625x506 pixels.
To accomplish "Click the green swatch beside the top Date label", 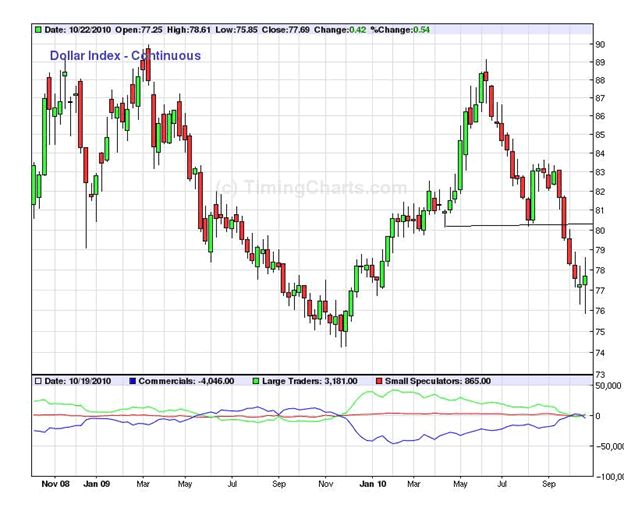I will point(37,30).
